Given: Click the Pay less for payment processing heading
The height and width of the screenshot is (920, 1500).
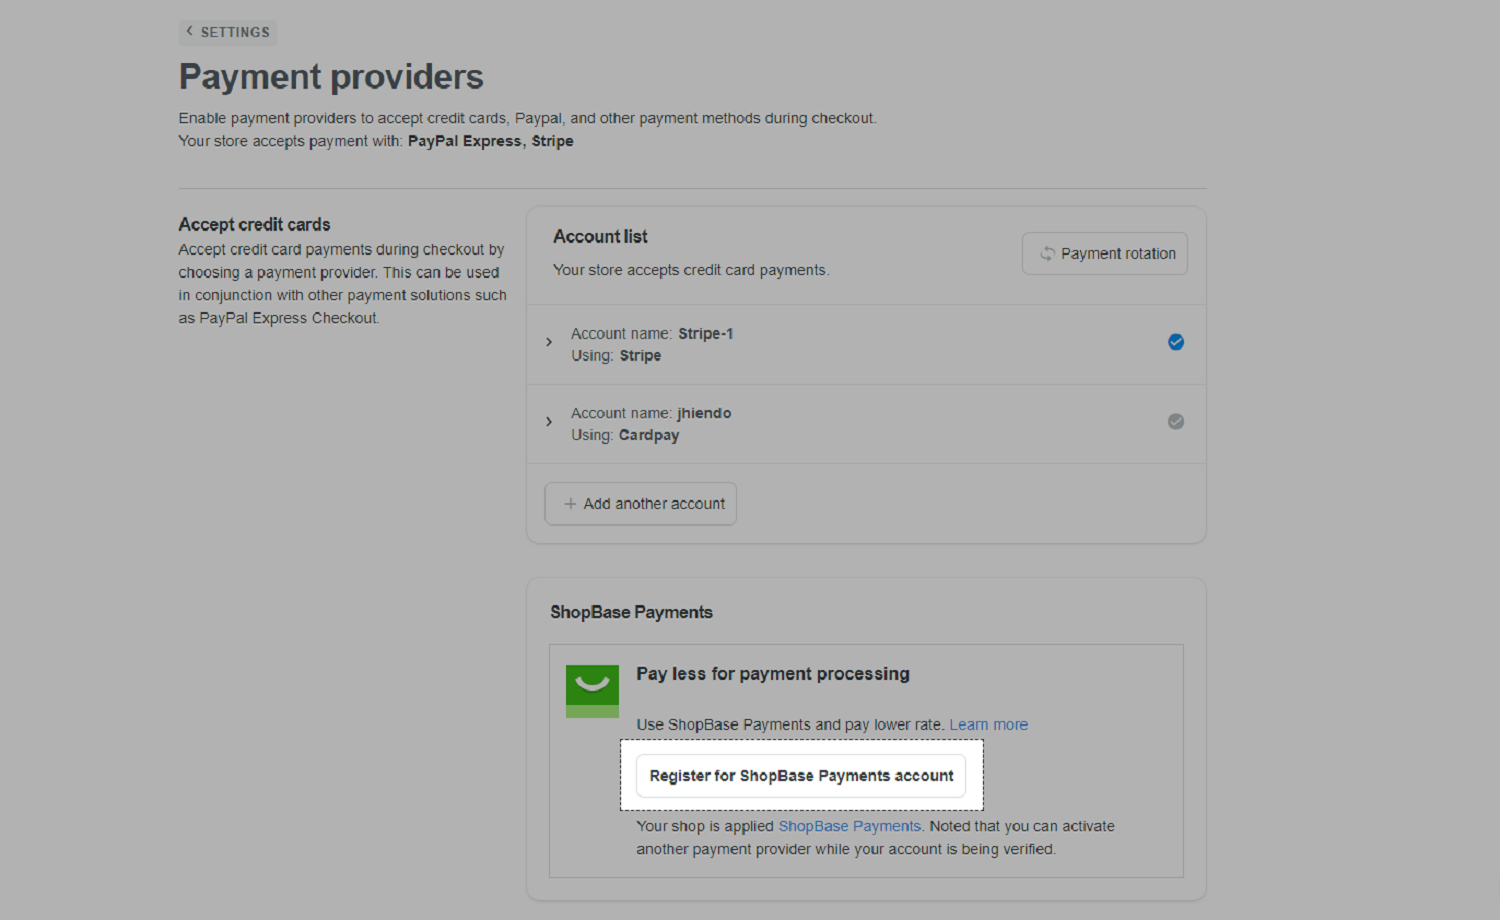Looking at the screenshot, I should click(x=773, y=674).
